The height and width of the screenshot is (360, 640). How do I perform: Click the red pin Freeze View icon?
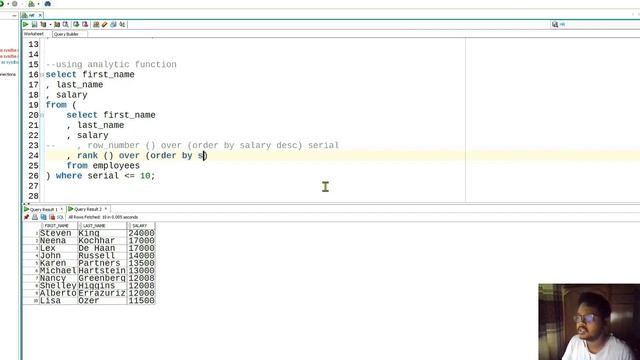(x=27, y=217)
